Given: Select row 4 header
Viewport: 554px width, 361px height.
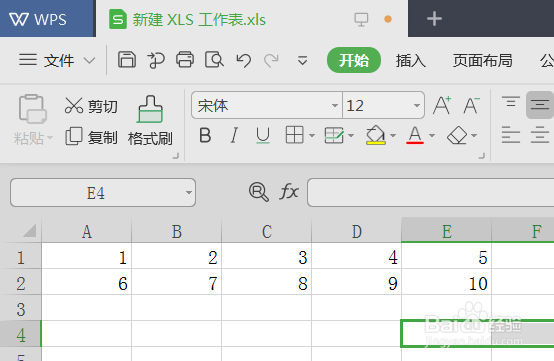Looking at the screenshot, I should (x=20, y=335).
